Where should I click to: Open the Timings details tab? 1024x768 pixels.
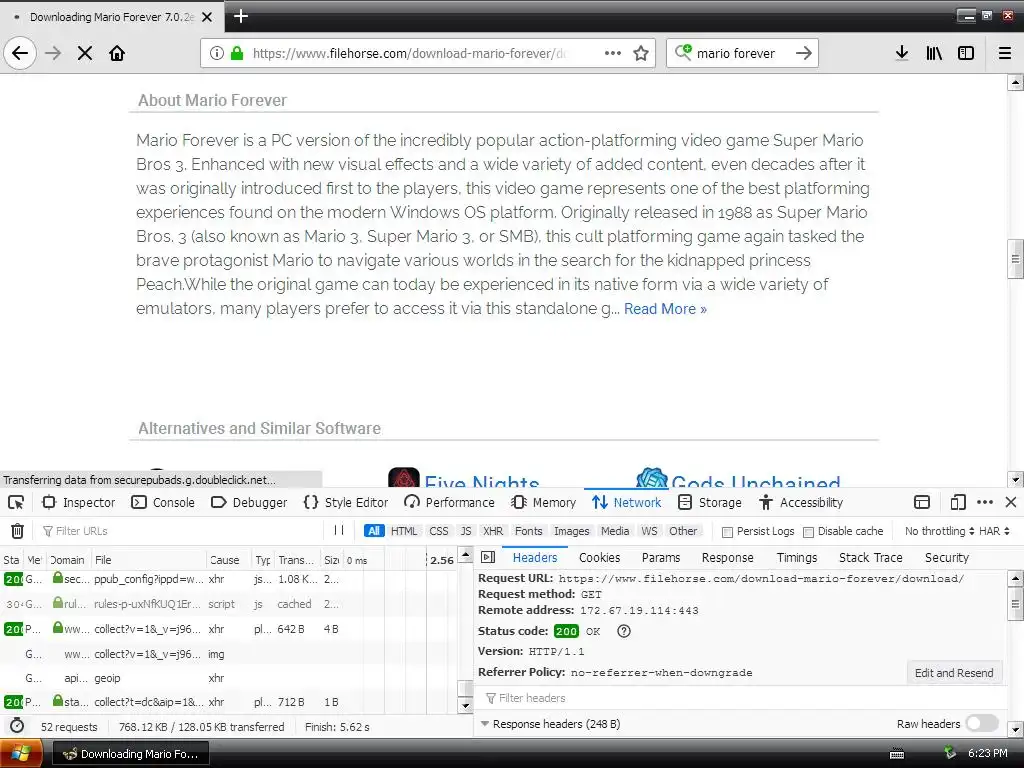[x=797, y=557]
